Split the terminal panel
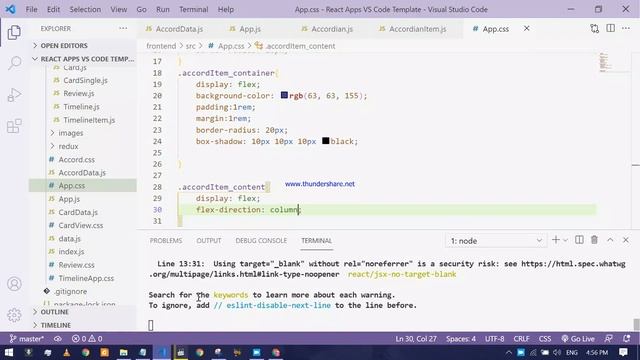Screen dimensions: 640x360 579,240
